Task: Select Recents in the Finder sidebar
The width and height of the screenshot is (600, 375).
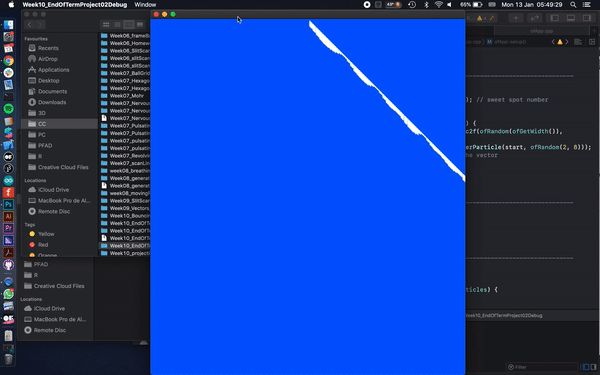Action: coord(59,48)
